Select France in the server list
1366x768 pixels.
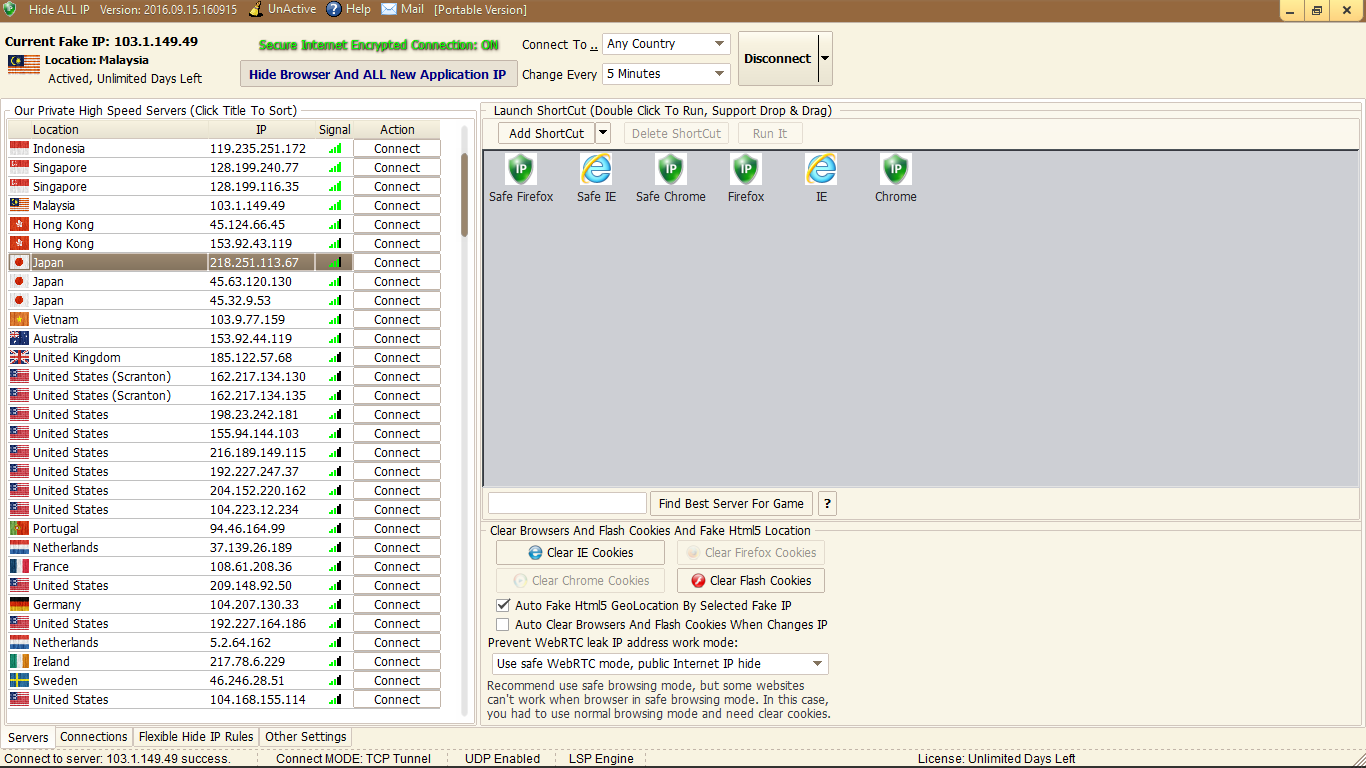click(x=50, y=566)
